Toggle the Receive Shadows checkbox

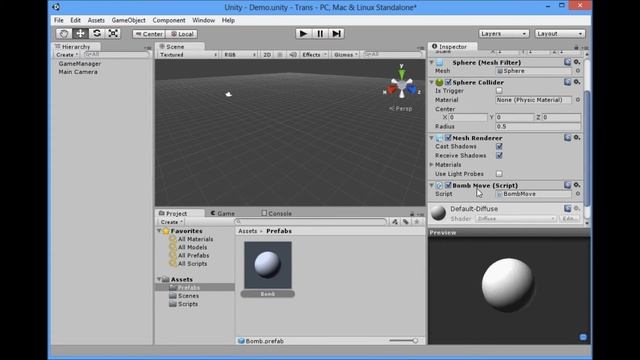tap(499, 156)
